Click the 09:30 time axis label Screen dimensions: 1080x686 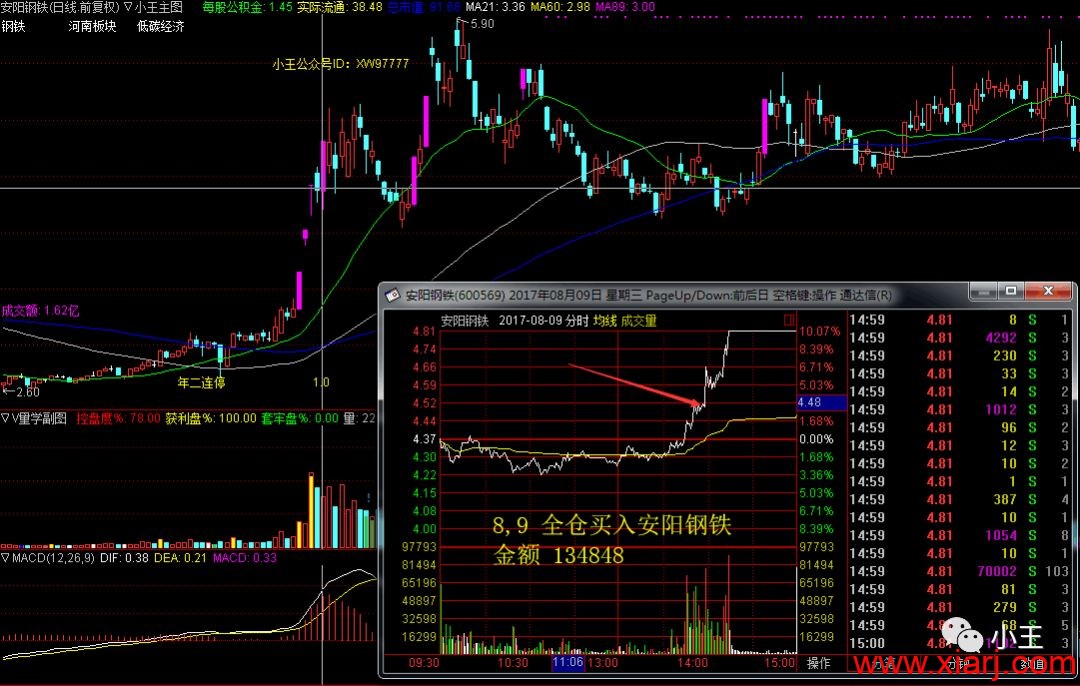pos(424,663)
